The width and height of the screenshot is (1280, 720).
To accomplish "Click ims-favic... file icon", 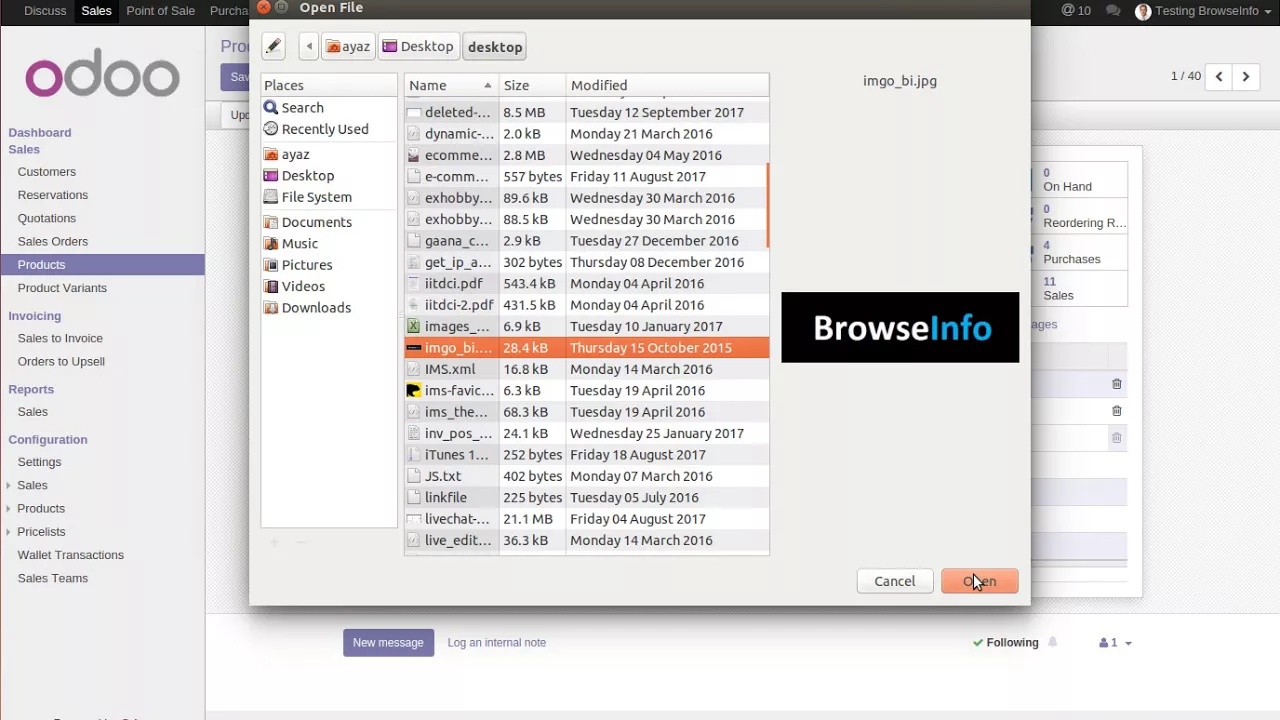I will coord(414,390).
